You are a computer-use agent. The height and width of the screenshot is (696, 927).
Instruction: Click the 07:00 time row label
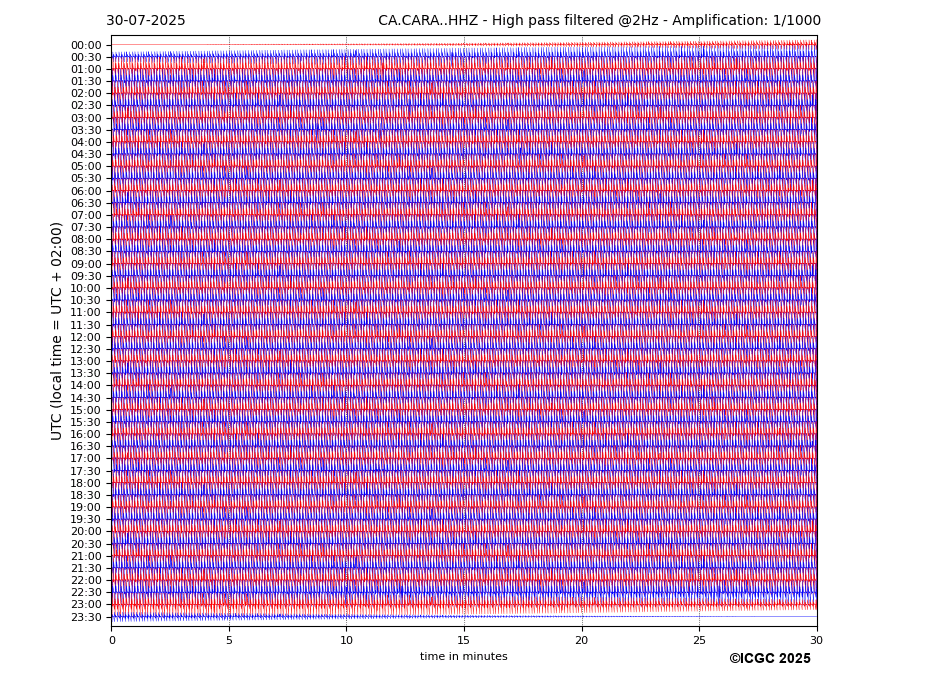86,215
